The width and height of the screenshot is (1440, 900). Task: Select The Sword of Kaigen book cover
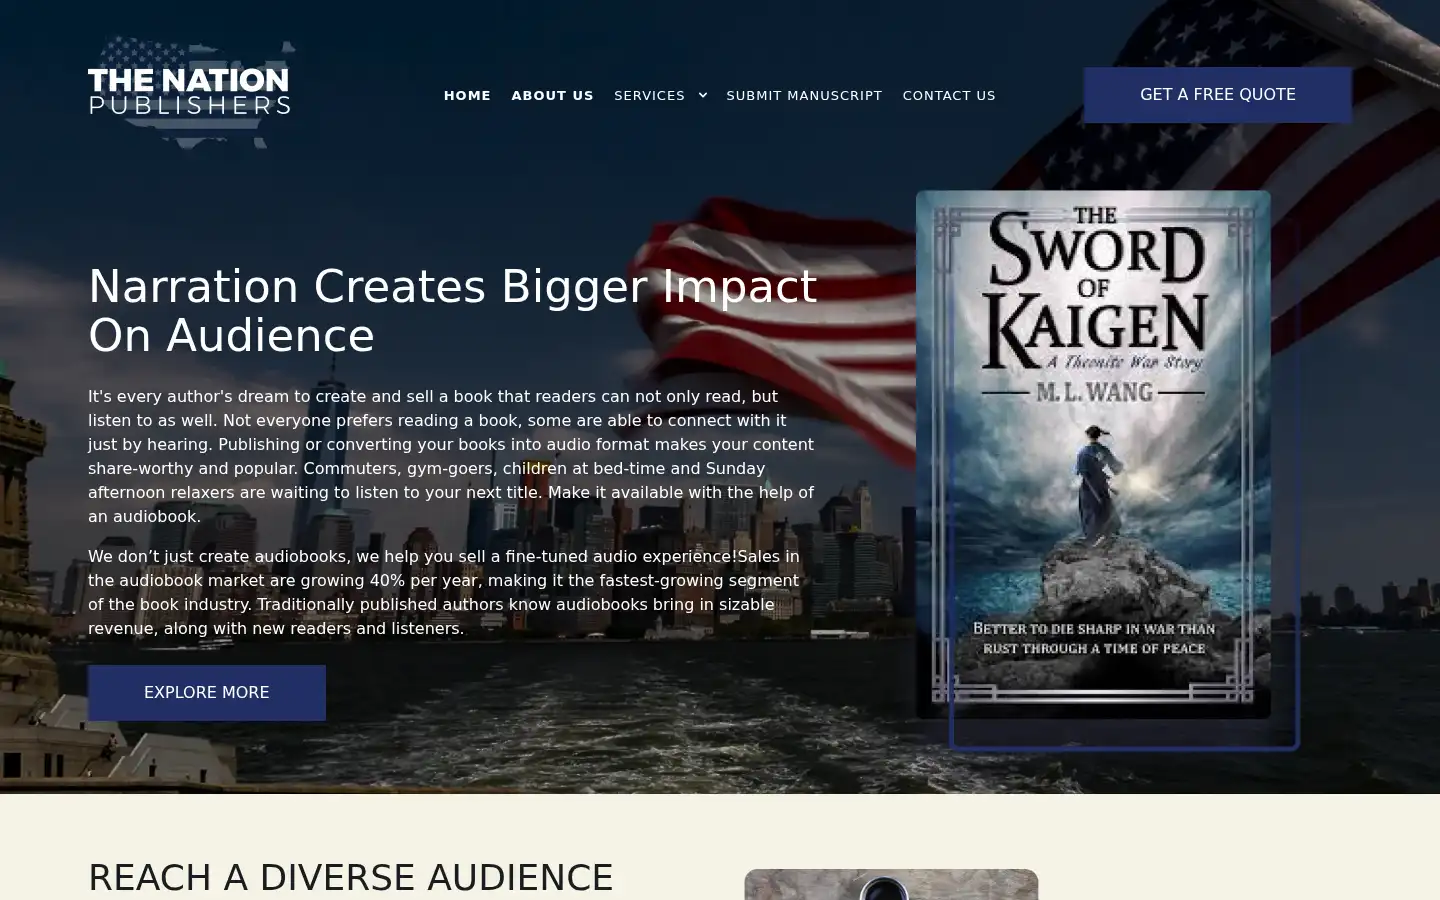[x=1093, y=454]
